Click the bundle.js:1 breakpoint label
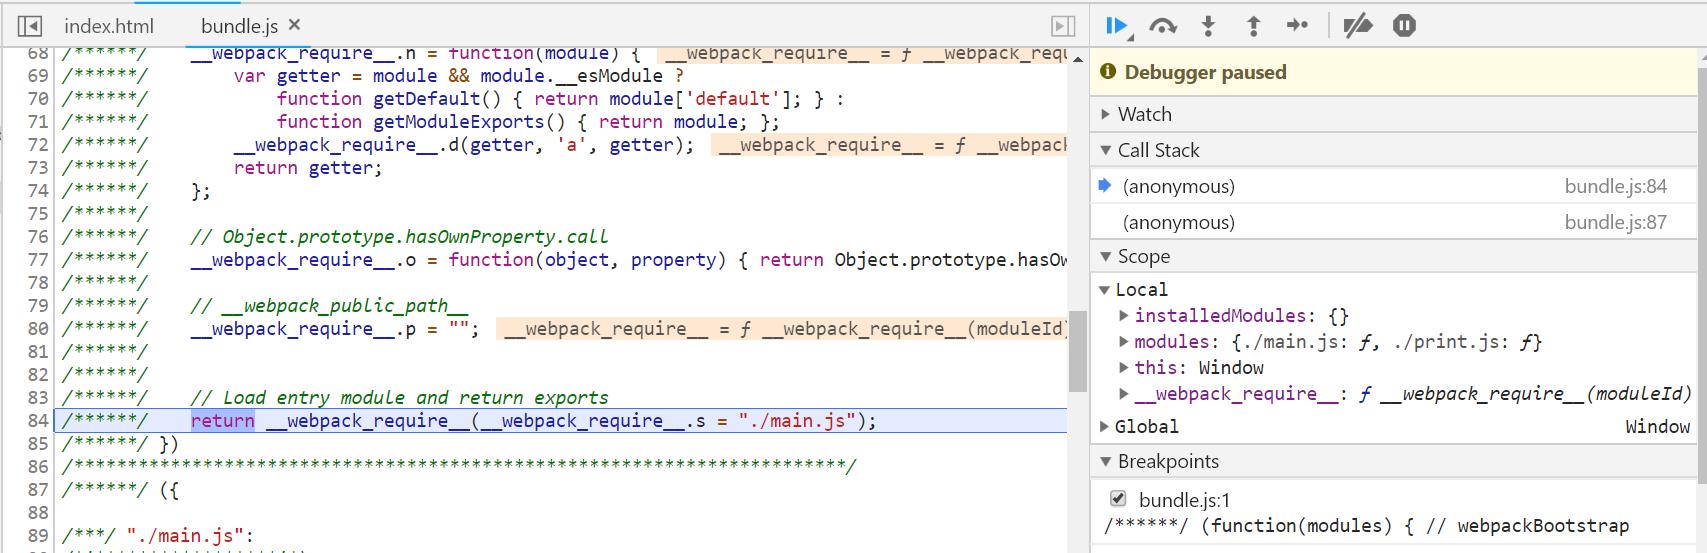Image resolution: width=1707 pixels, height=553 pixels. (x=1184, y=499)
